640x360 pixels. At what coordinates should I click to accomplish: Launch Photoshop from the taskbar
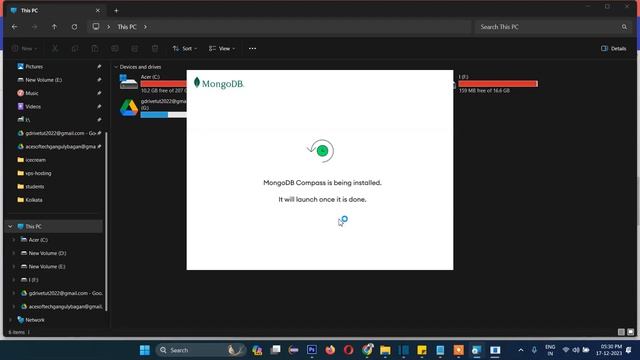click(x=312, y=350)
